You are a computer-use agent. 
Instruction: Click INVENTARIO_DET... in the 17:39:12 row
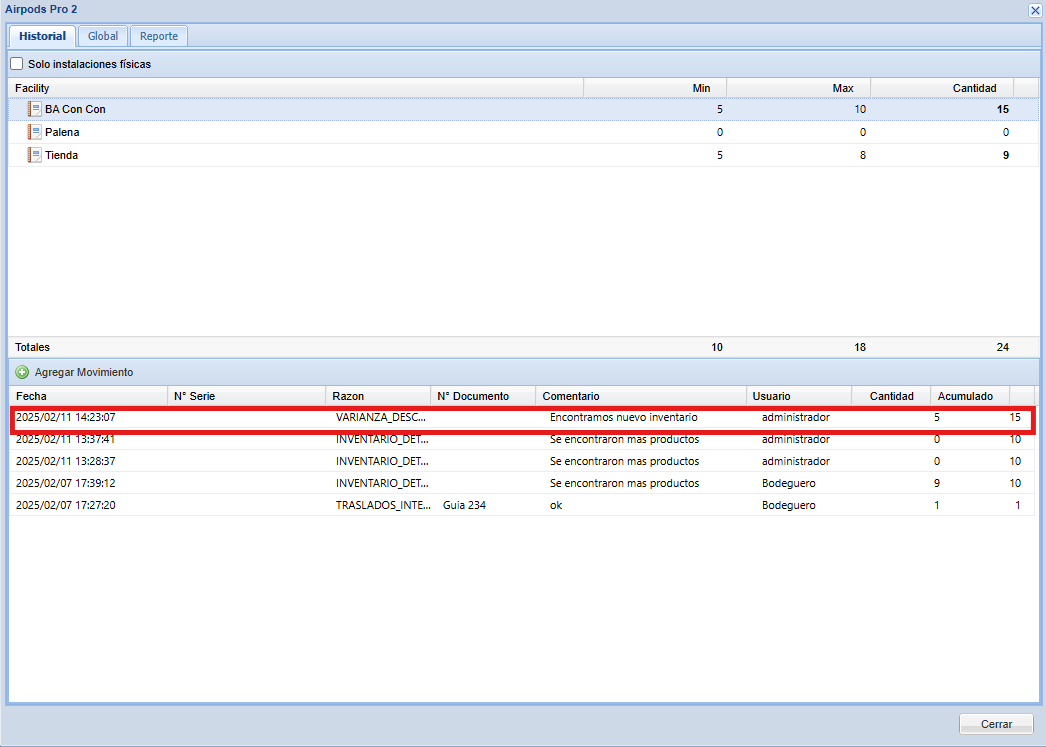(x=382, y=484)
